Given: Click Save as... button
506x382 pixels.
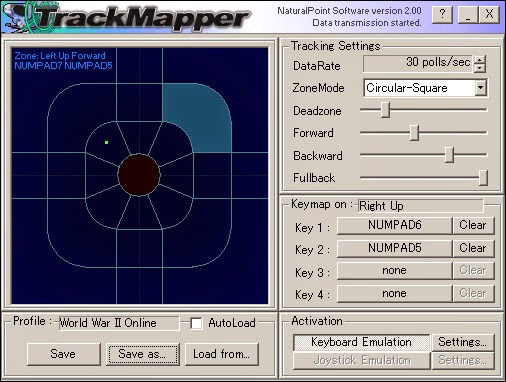Looking at the screenshot, I should coord(143,354).
